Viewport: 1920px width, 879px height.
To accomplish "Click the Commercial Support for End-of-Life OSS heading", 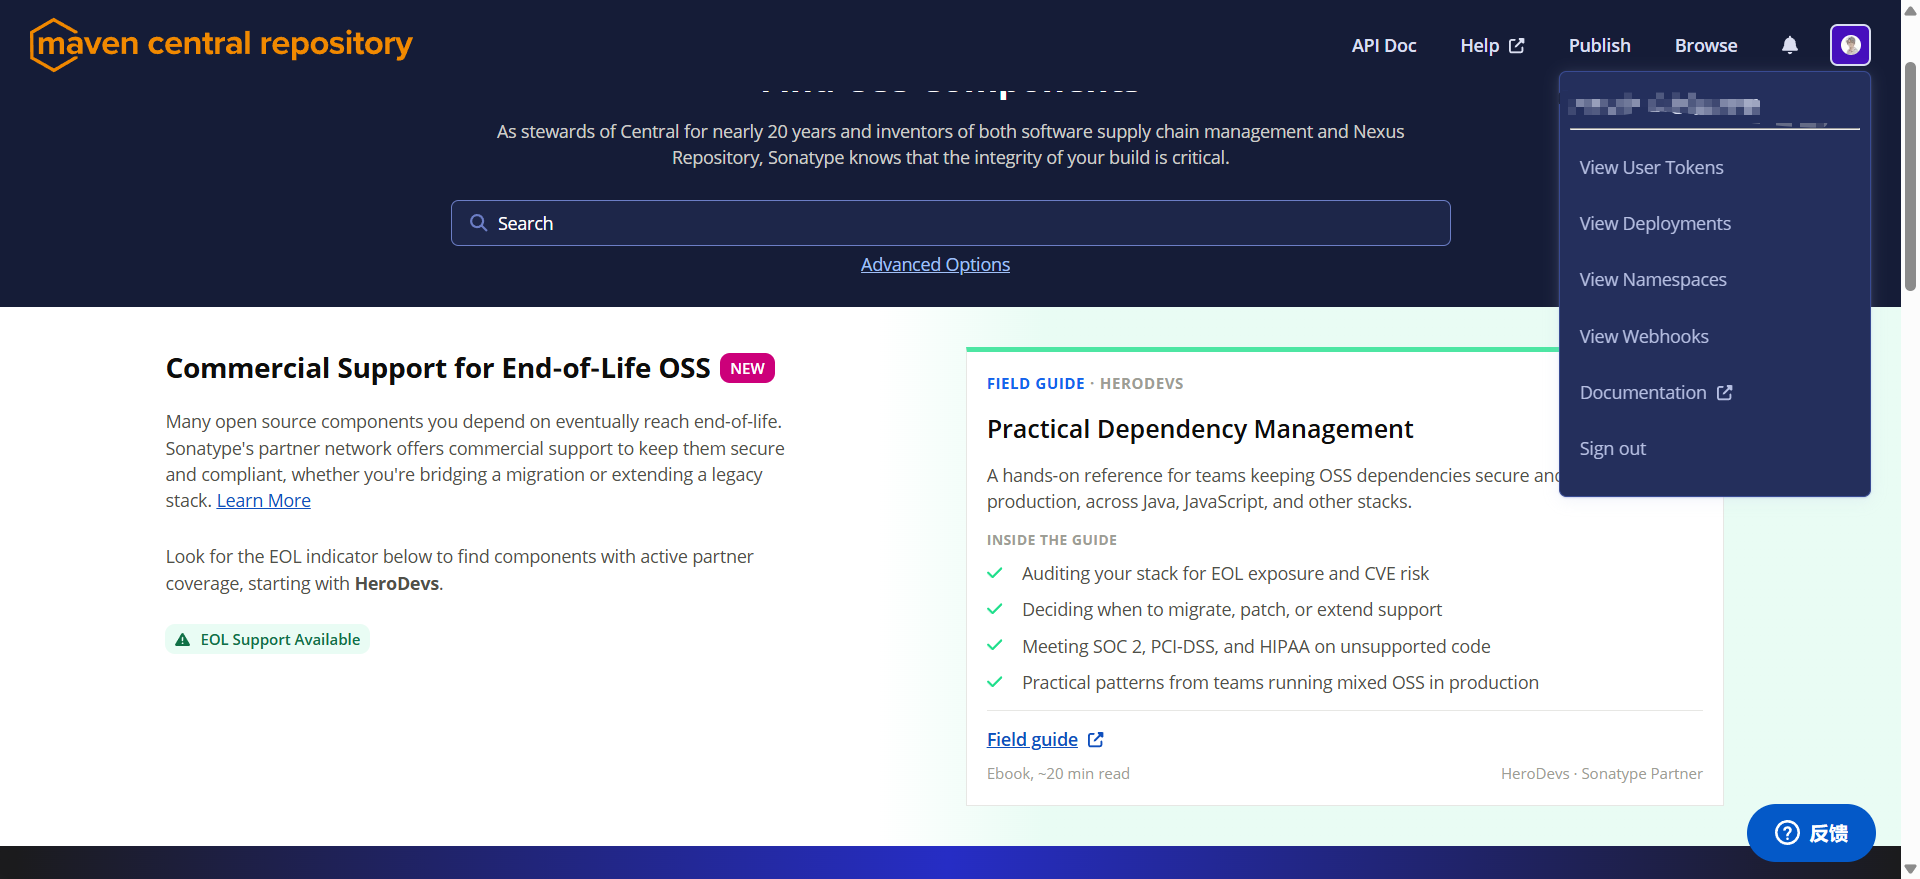I will 438,369.
